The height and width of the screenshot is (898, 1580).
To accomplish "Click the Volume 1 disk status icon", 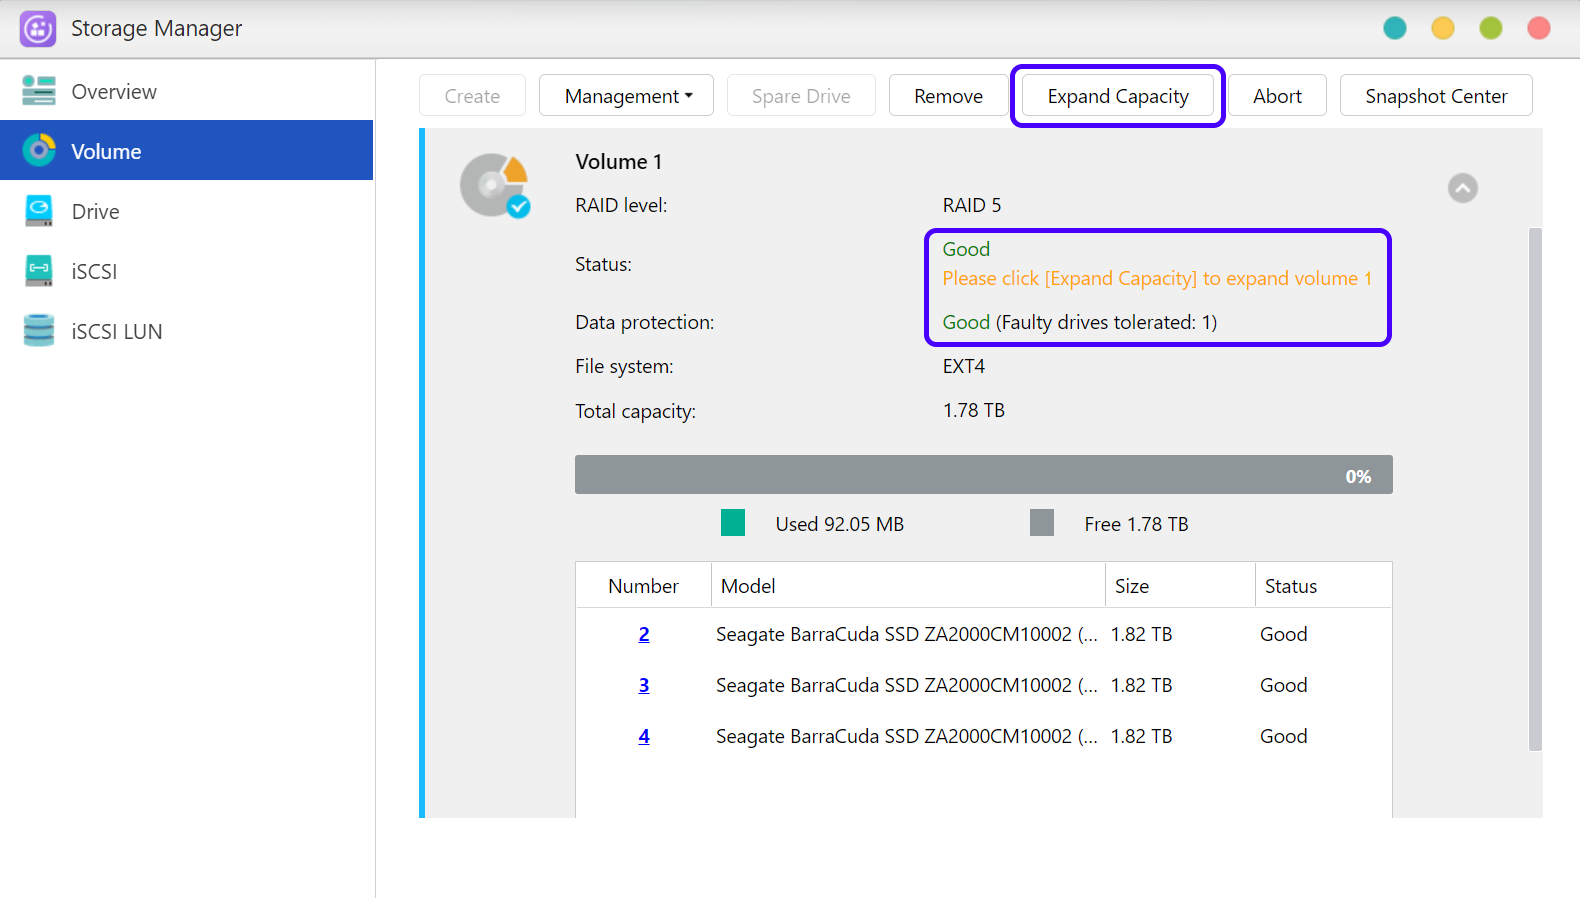I will pyautogui.click(x=494, y=186).
